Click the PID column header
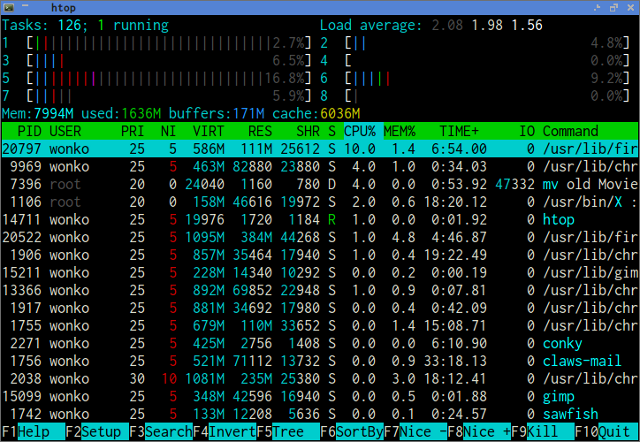 (29, 131)
